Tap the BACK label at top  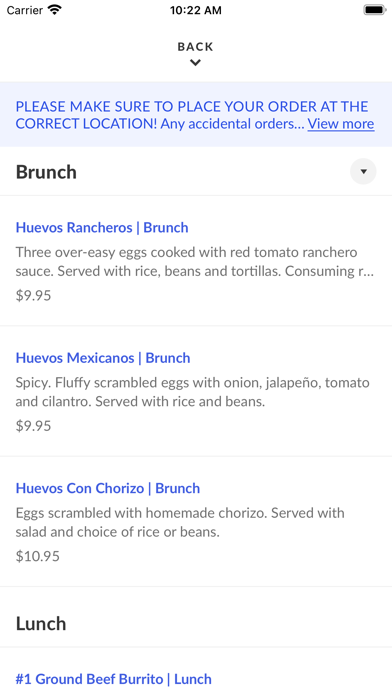pos(195,47)
